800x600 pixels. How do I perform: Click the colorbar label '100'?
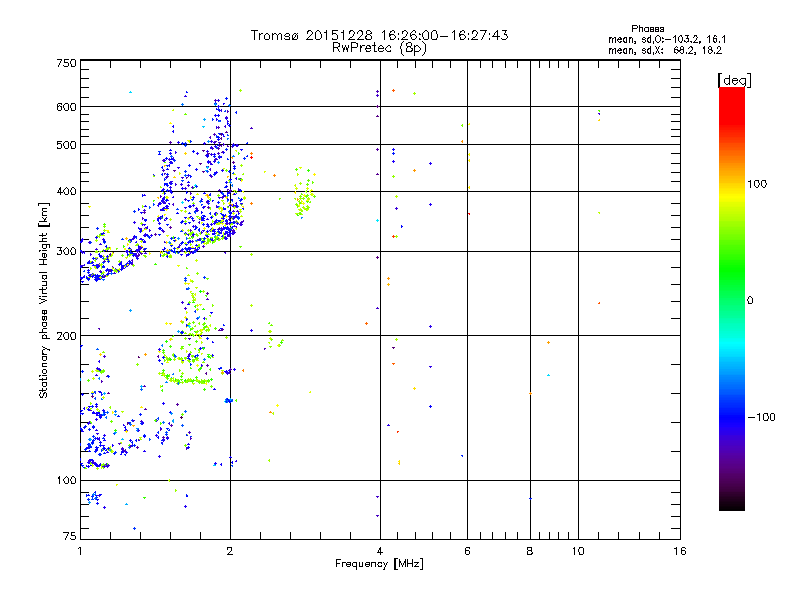pyautogui.click(x=757, y=184)
